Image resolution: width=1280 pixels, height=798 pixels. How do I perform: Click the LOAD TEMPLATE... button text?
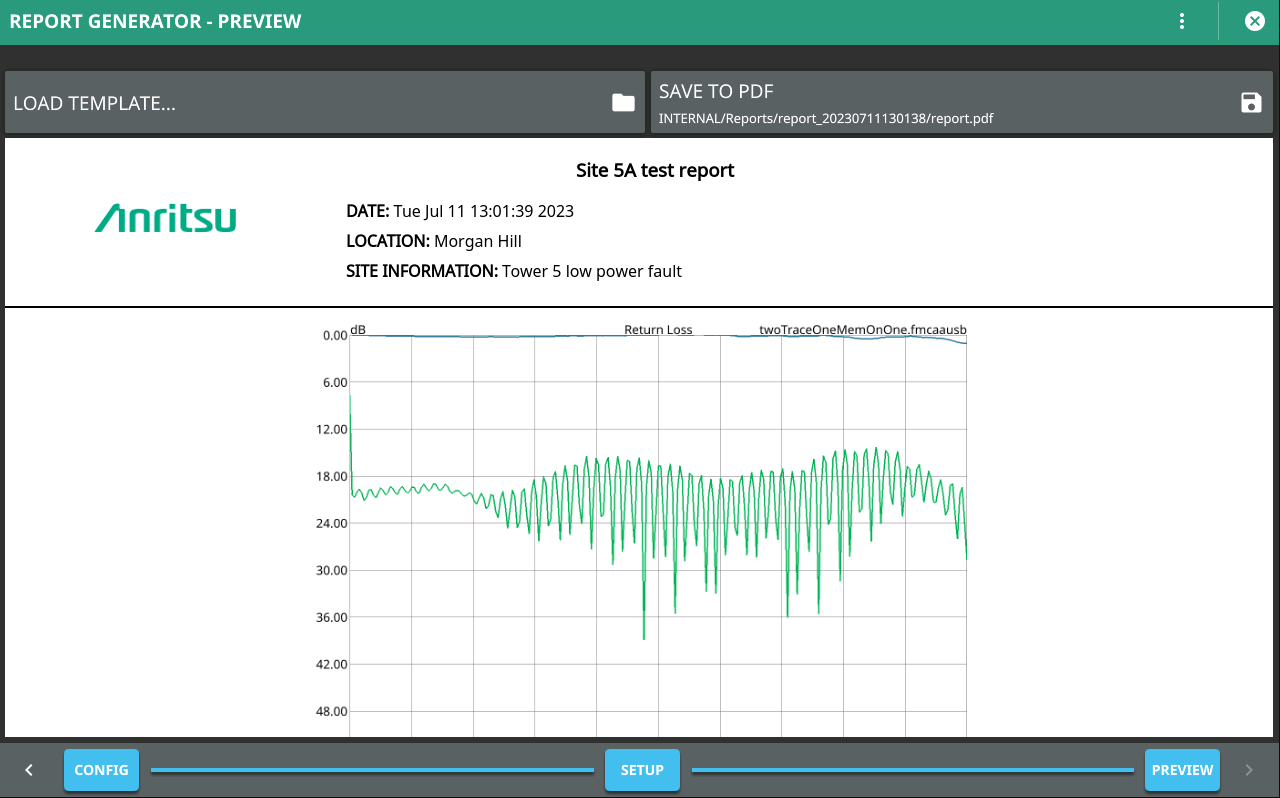[x=95, y=103]
